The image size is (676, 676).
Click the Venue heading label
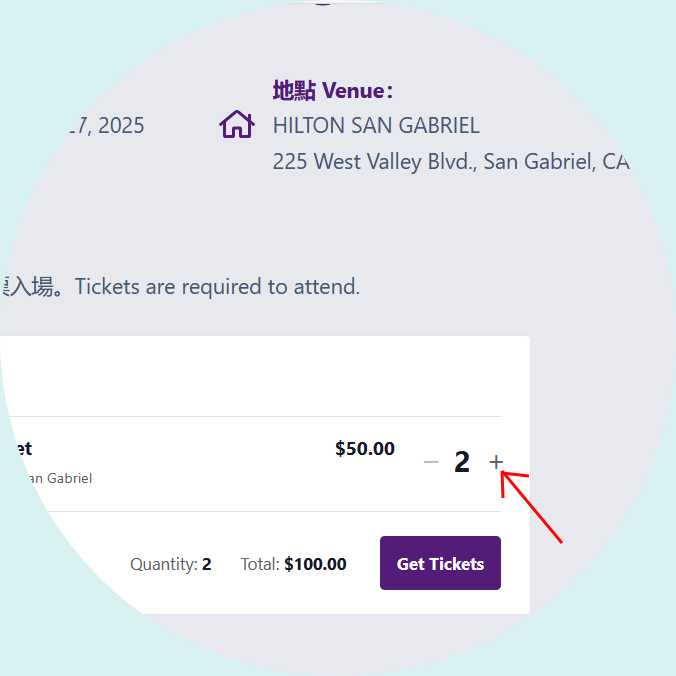tap(357, 91)
